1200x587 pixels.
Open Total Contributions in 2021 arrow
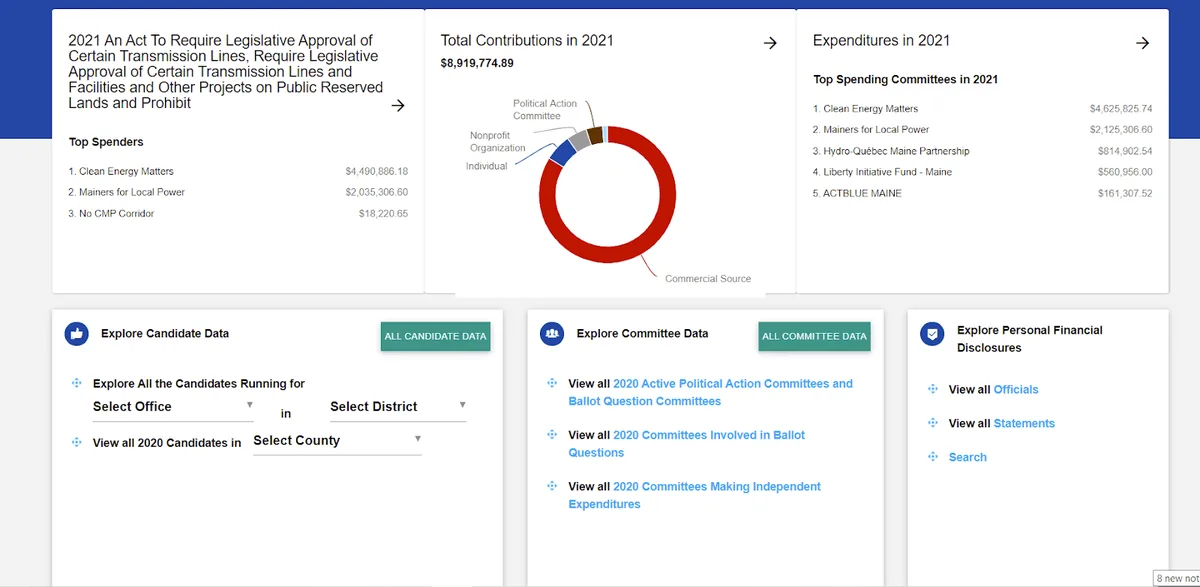[770, 43]
